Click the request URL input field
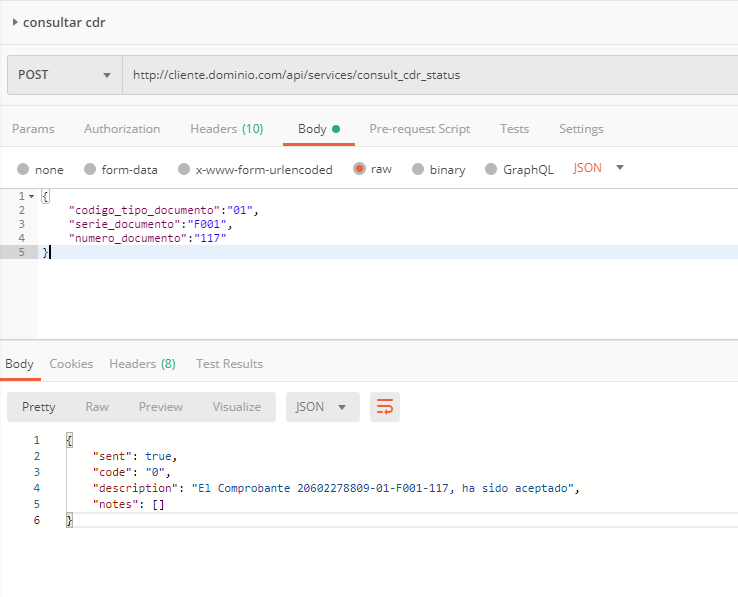Viewport: 738px width, 597px height. [430, 75]
